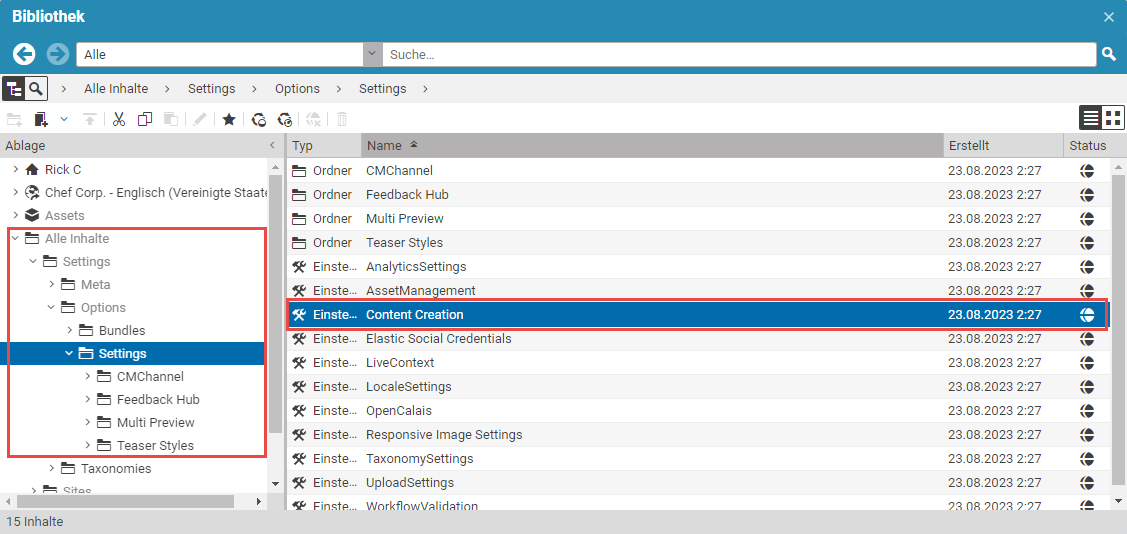Select the Elastic Social Credentials row
The width and height of the screenshot is (1127, 534).
click(699, 339)
